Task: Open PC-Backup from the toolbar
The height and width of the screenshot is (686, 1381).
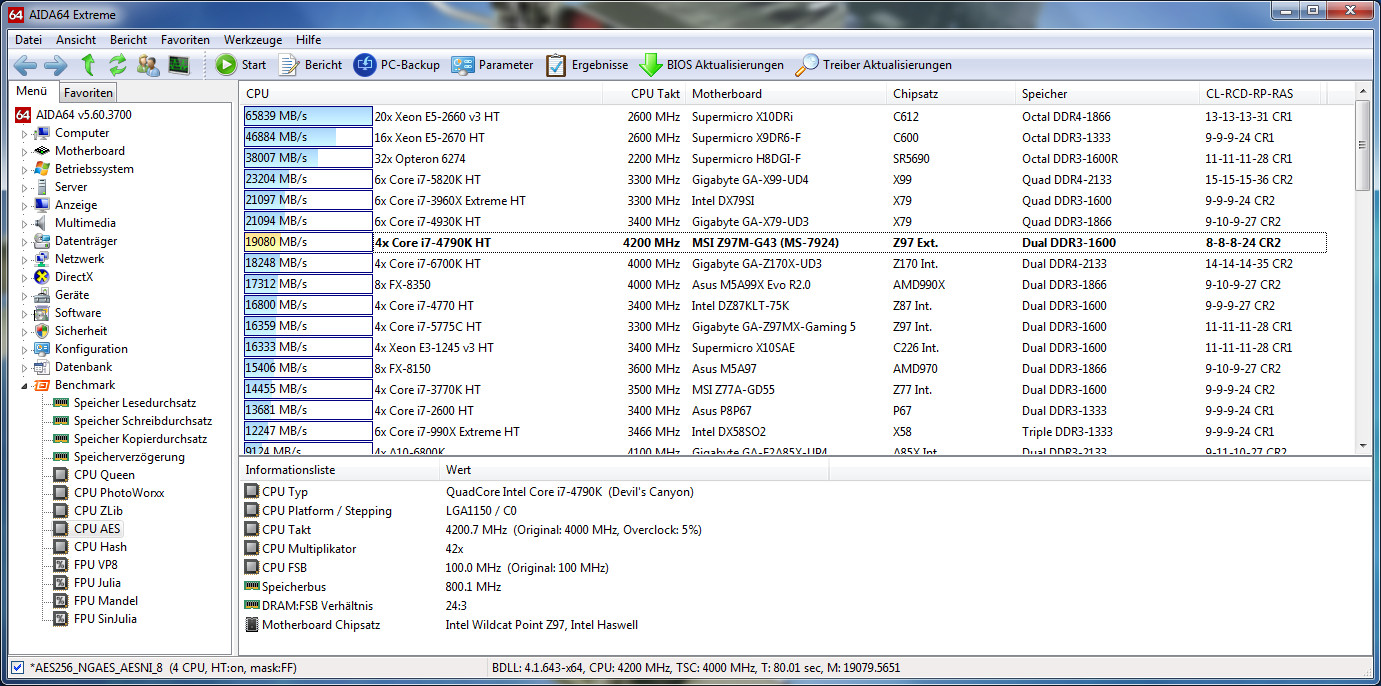Action: click(397, 65)
